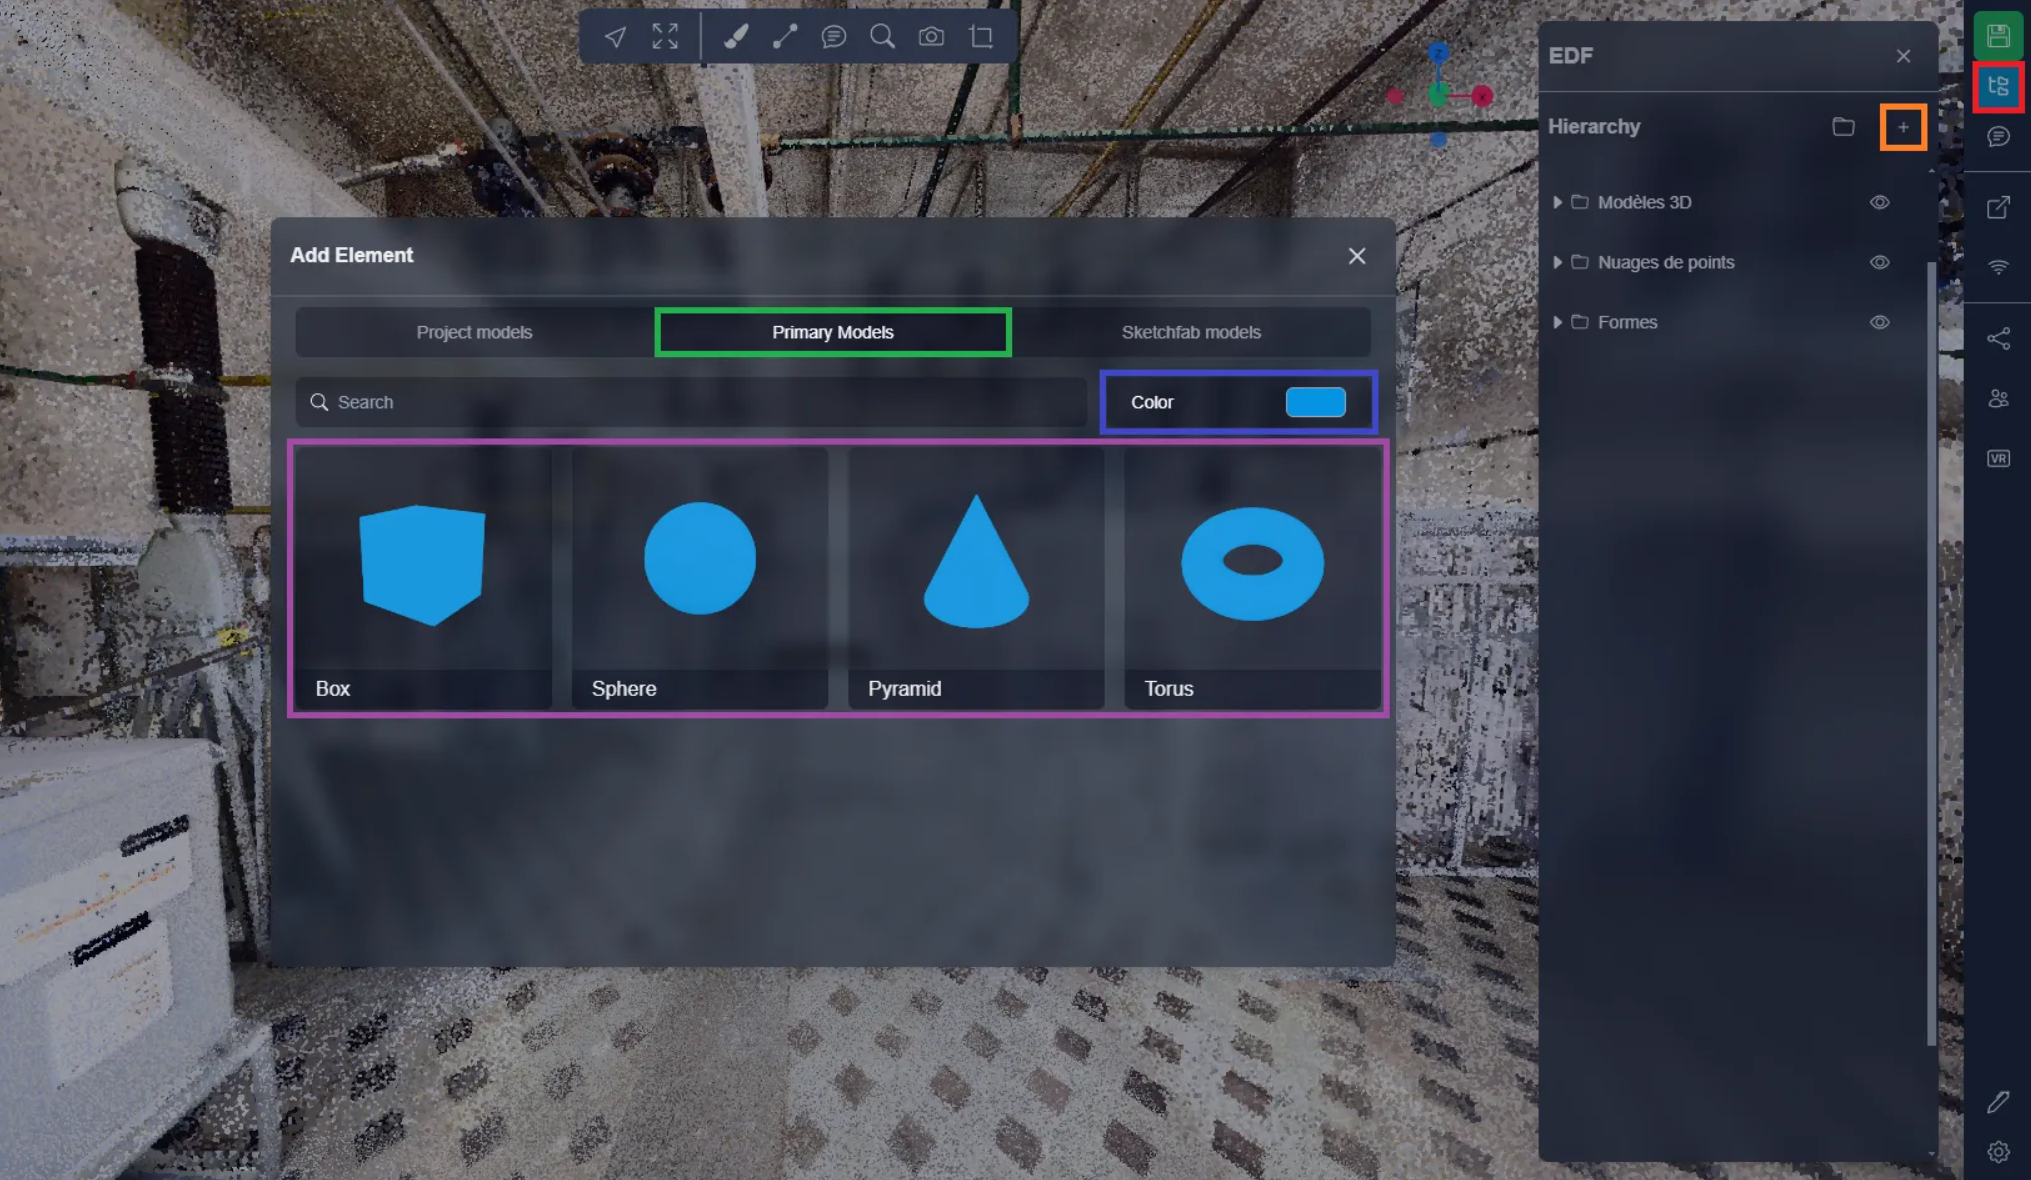The height and width of the screenshot is (1180, 2031).
Task: Expand the Formes tree folder
Action: 1557,322
